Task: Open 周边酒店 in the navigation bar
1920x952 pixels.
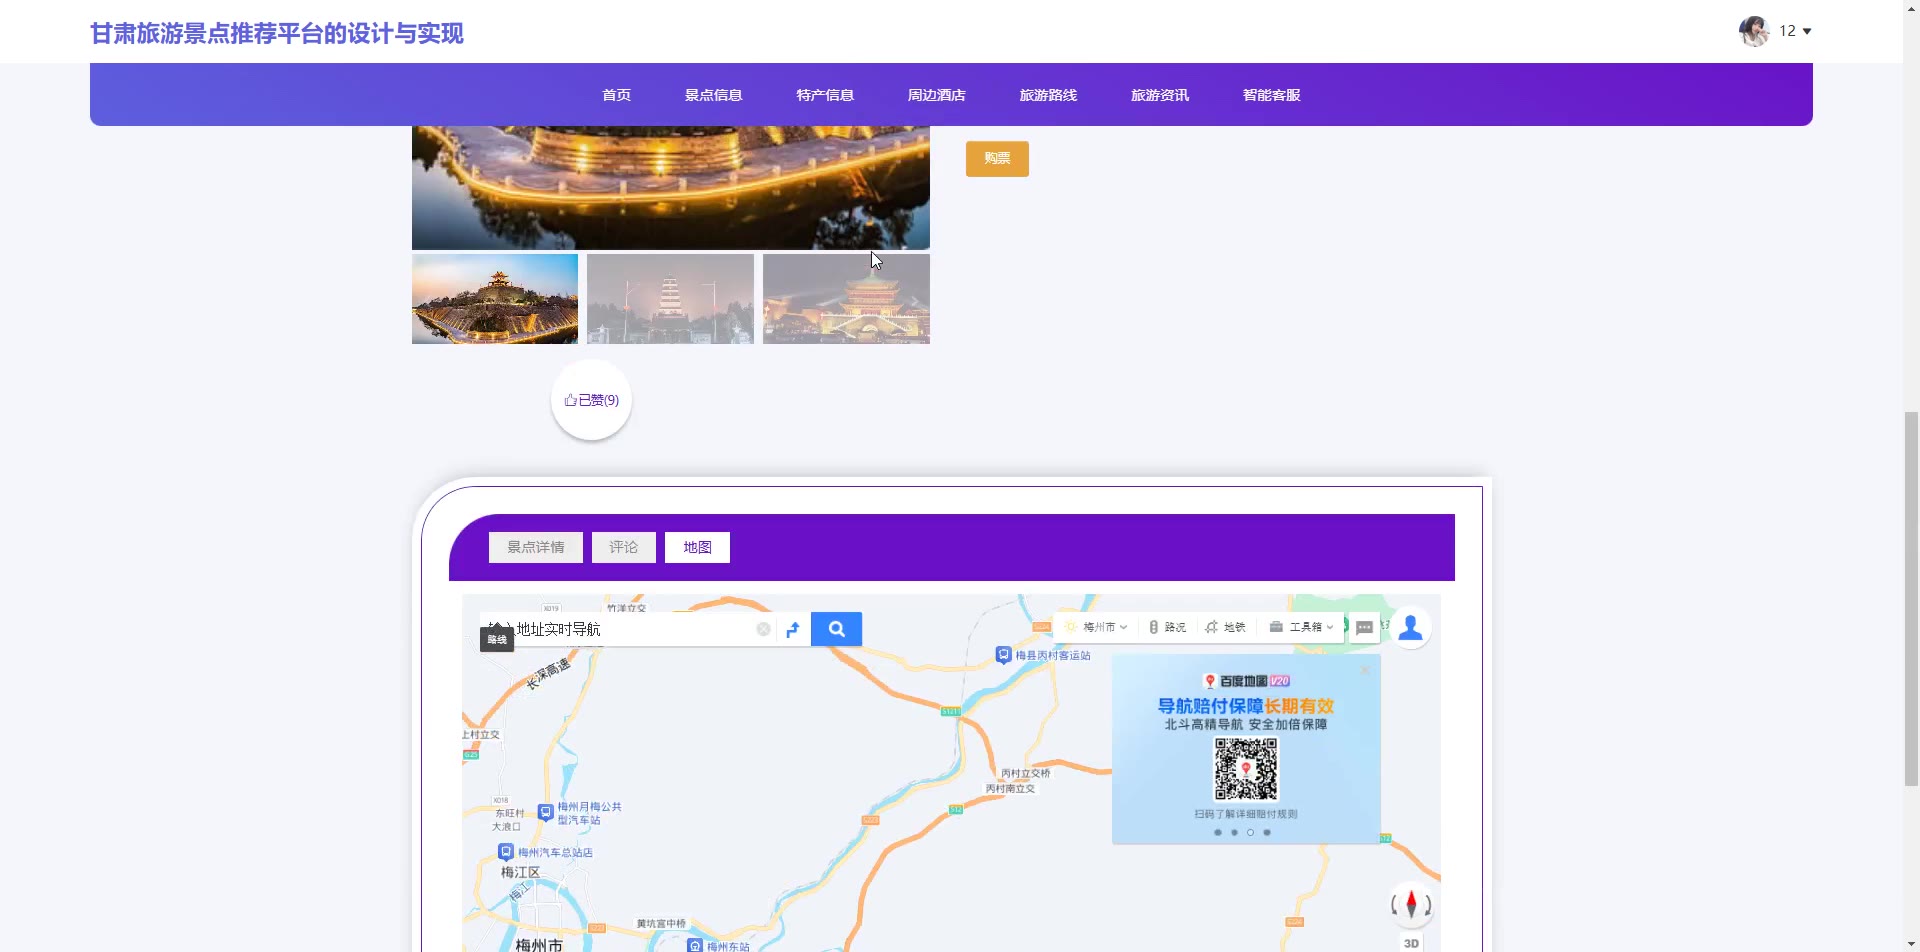Action: point(937,95)
